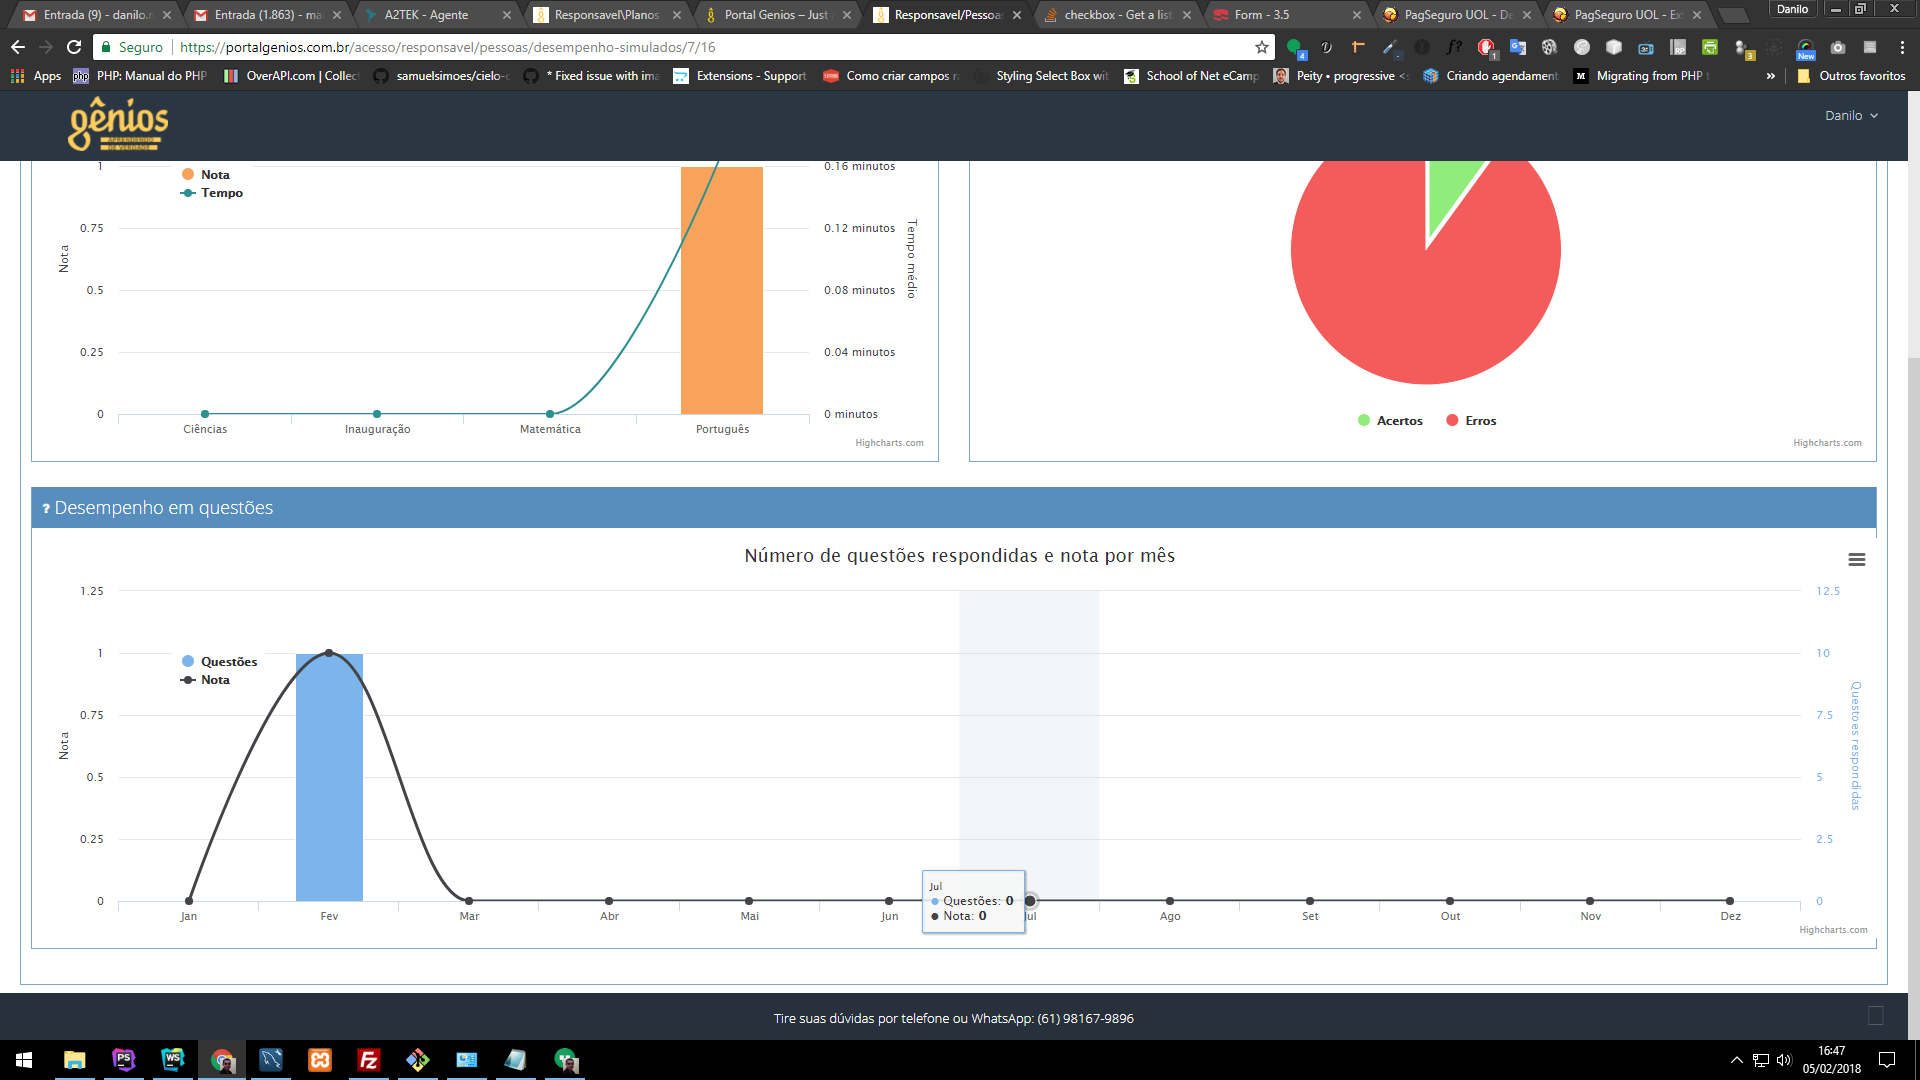The image size is (1920, 1080).
Task: Expand hidden bookmarks overflow chevron
Action: pos(1771,76)
